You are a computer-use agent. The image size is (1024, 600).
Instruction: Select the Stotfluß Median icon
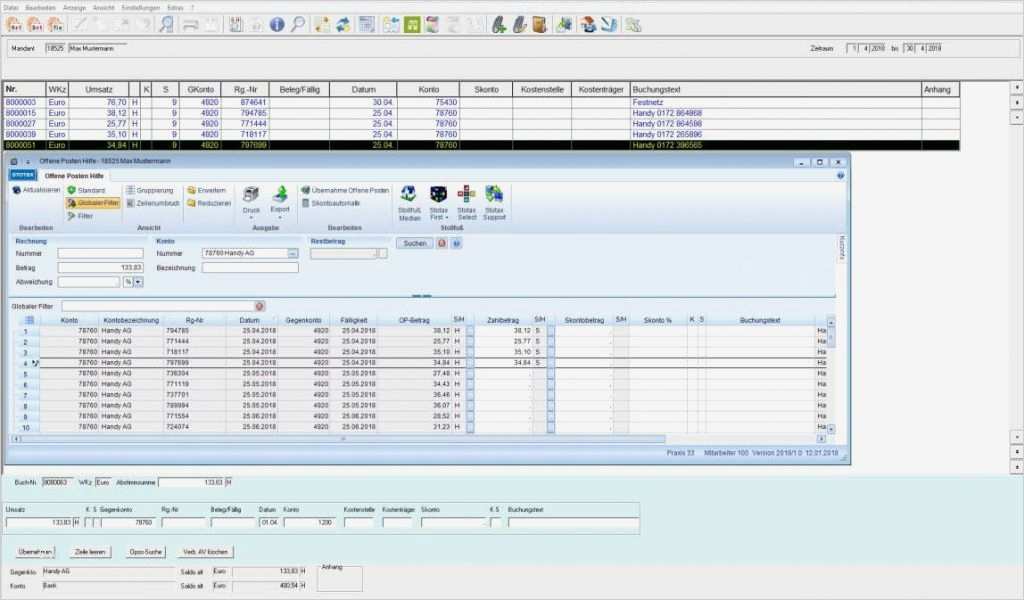point(409,195)
